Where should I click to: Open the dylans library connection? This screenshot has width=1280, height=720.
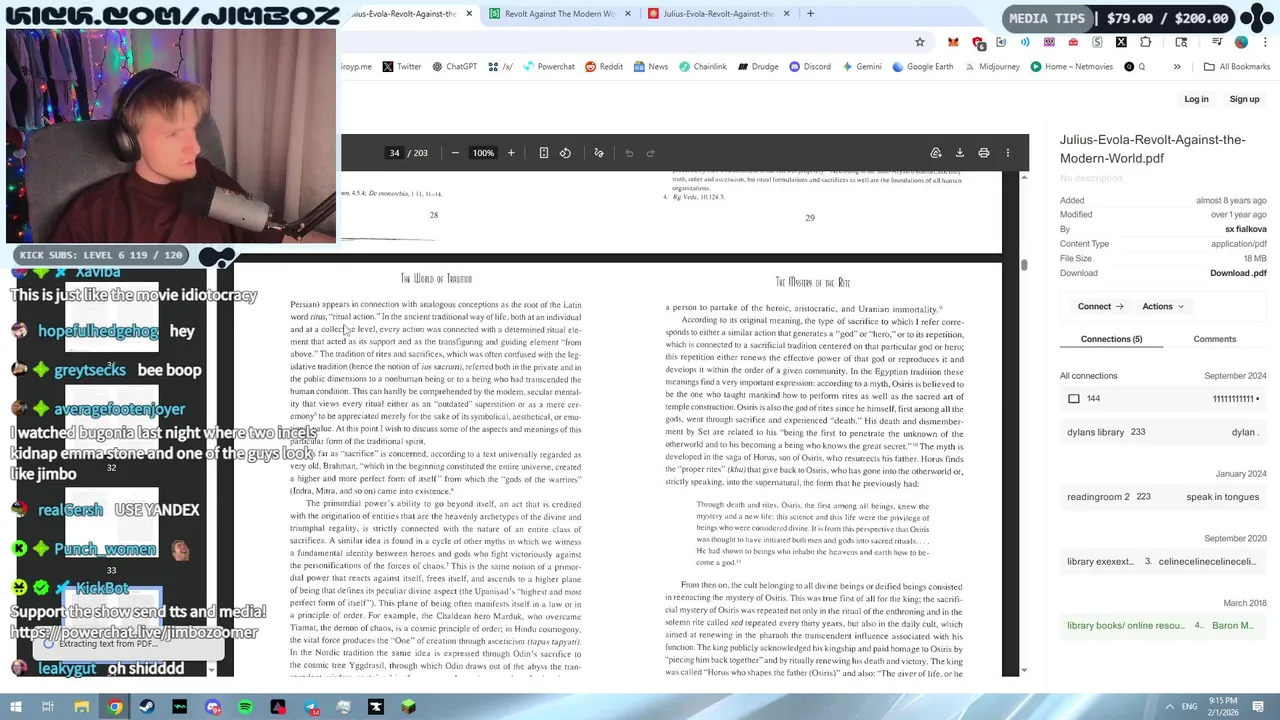tap(1163, 432)
